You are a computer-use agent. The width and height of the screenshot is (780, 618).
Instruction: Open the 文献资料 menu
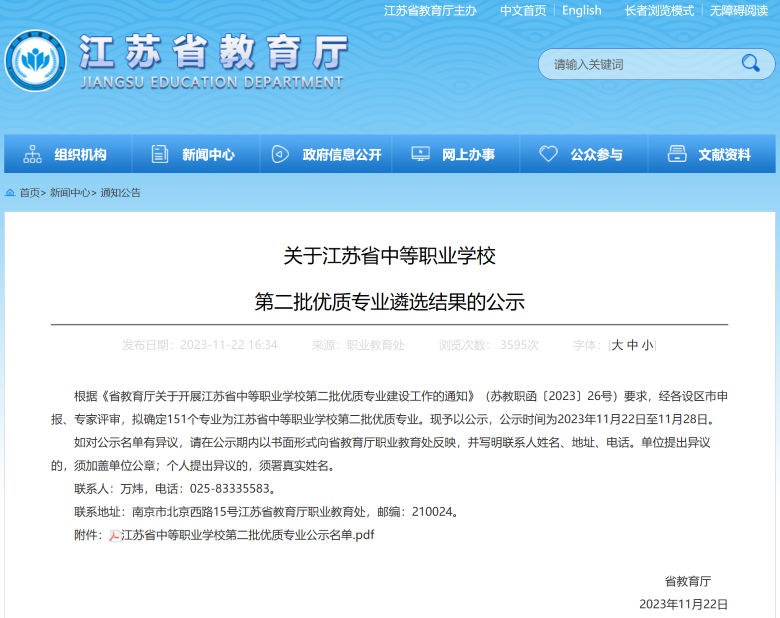tap(712, 154)
